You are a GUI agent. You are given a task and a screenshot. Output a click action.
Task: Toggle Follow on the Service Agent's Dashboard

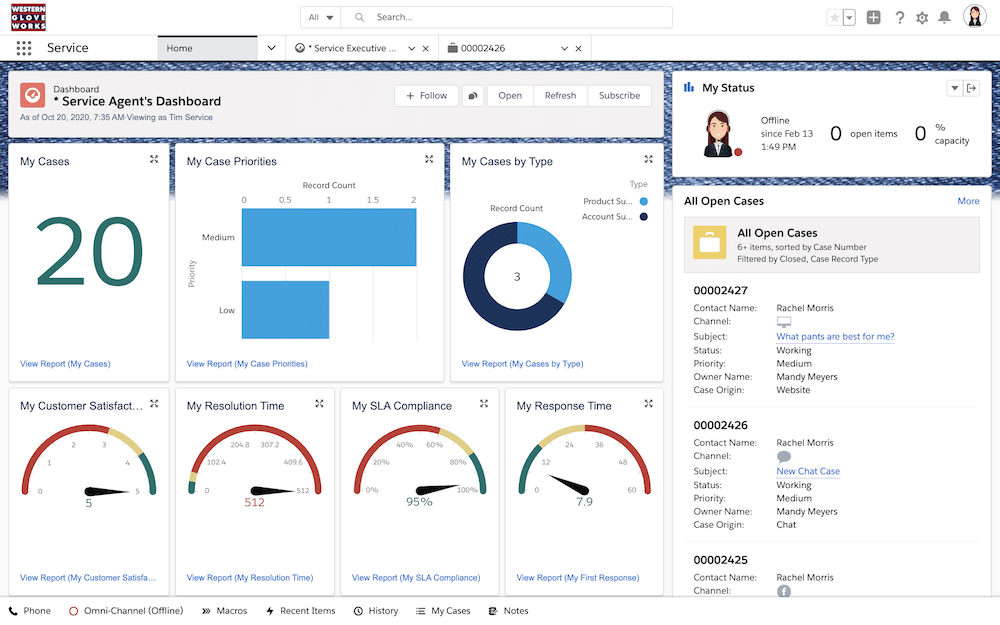[427, 95]
